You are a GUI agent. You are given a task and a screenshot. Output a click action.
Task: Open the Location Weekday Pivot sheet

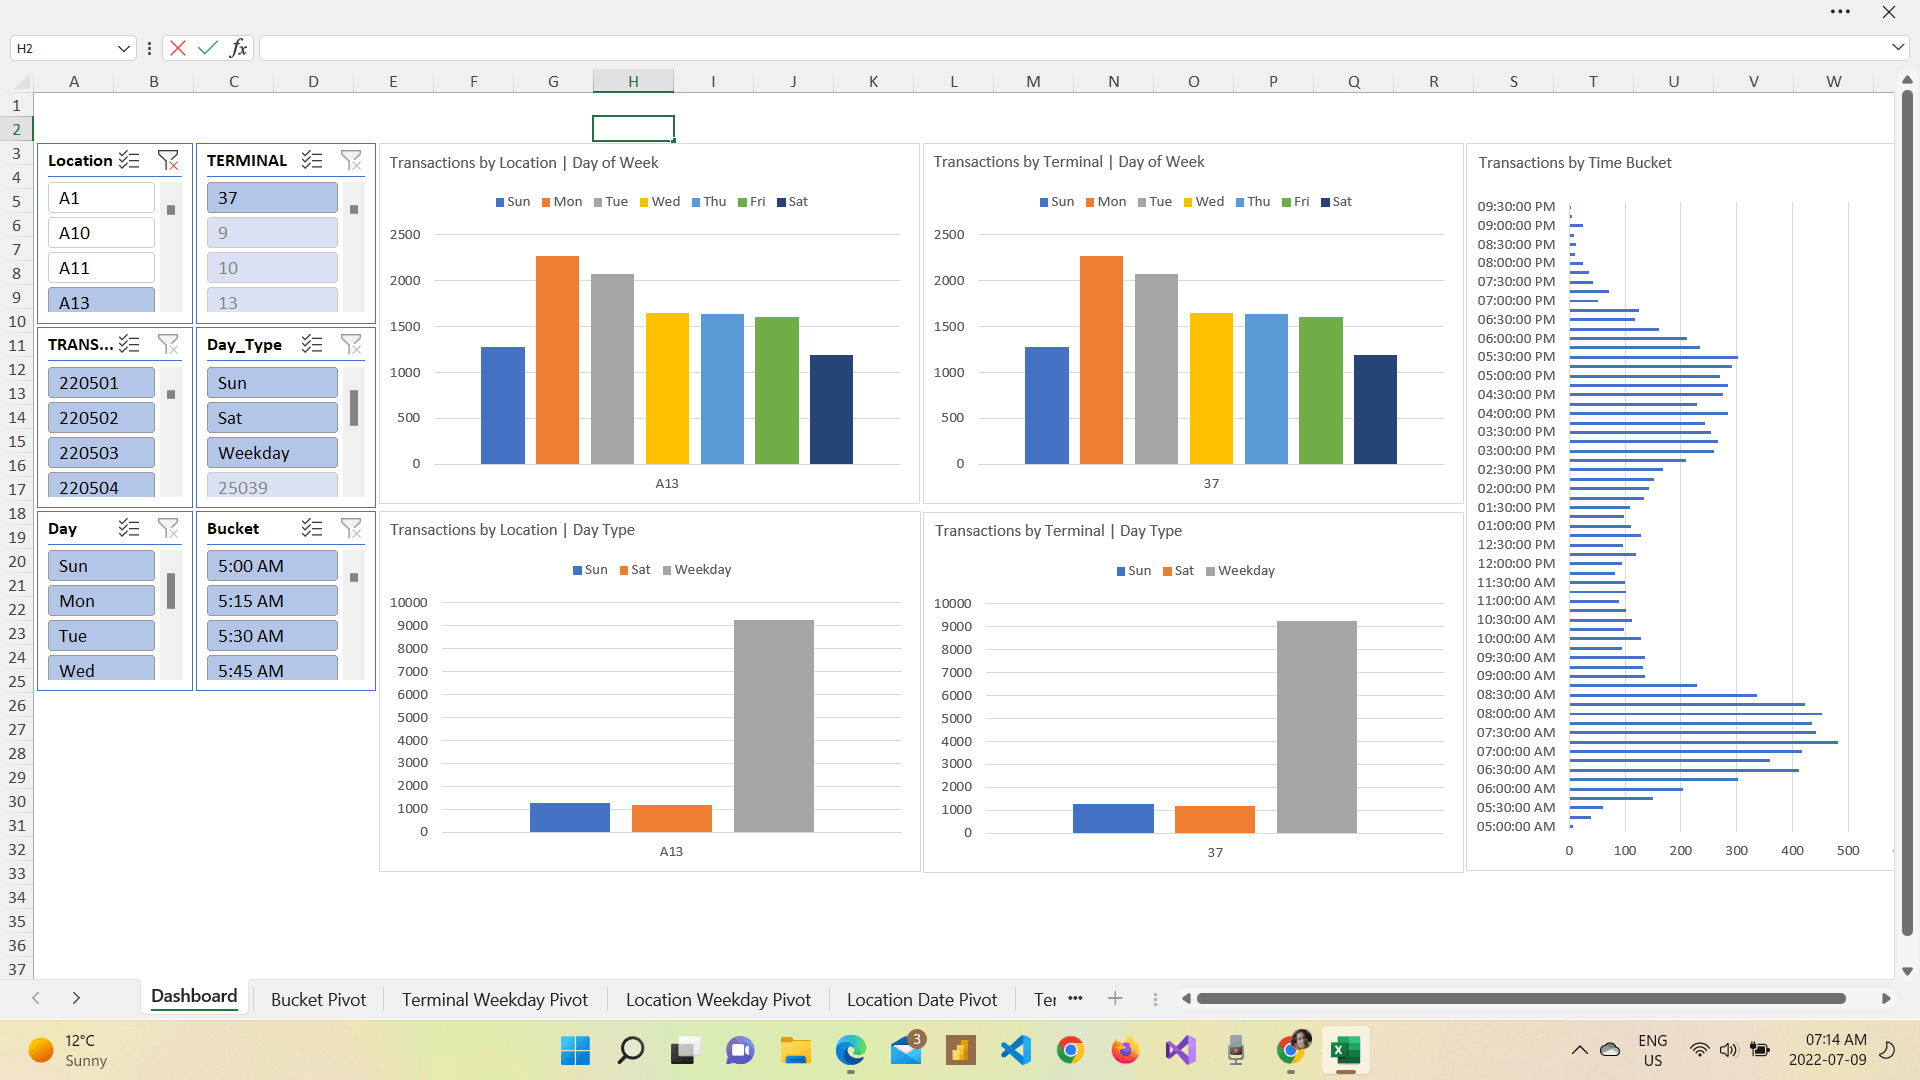click(718, 999)
